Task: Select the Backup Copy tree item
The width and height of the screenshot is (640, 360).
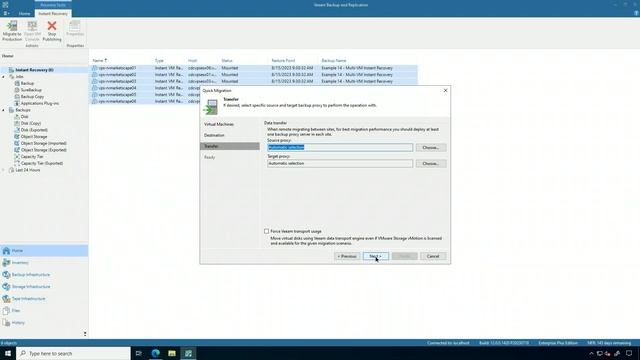Action: tap(32, 97)
